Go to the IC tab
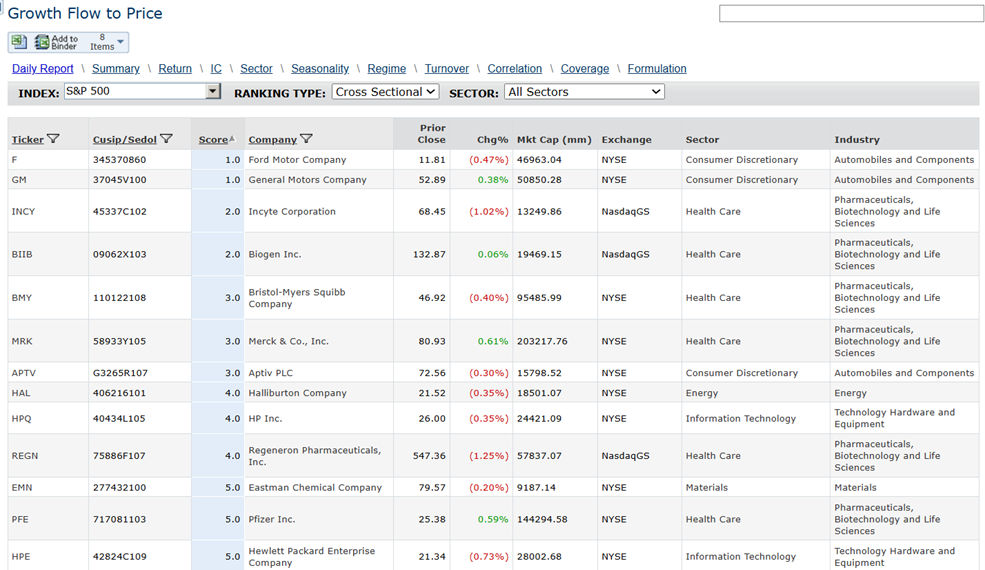985x570 pixels. coord(216,69)
